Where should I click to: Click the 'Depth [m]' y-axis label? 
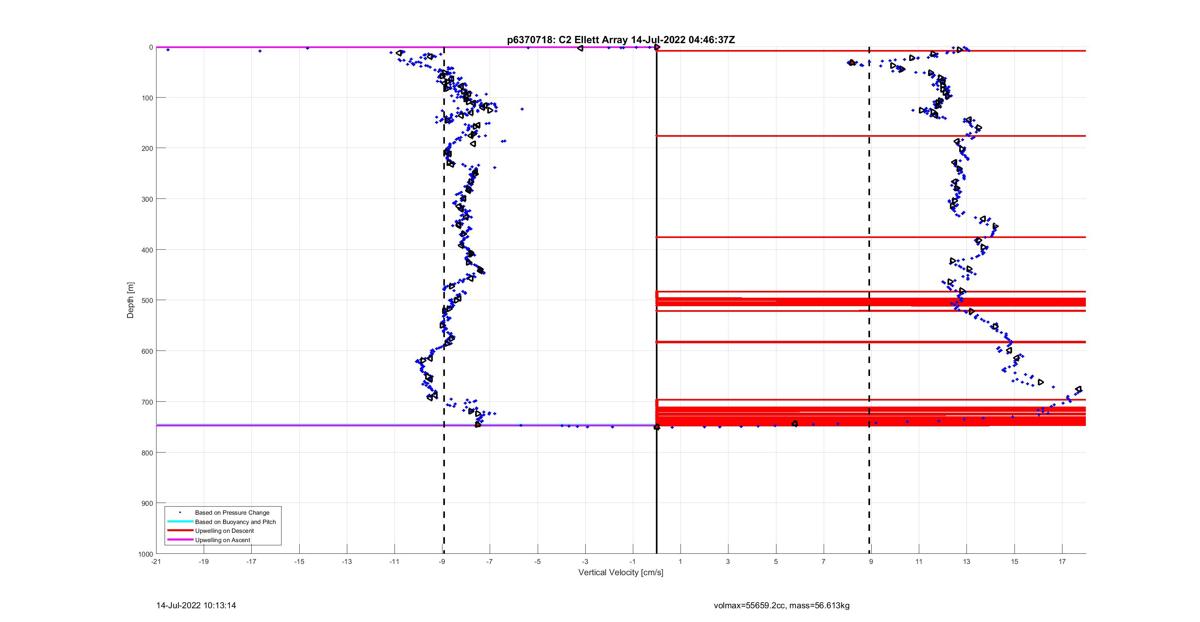point(131,300)
